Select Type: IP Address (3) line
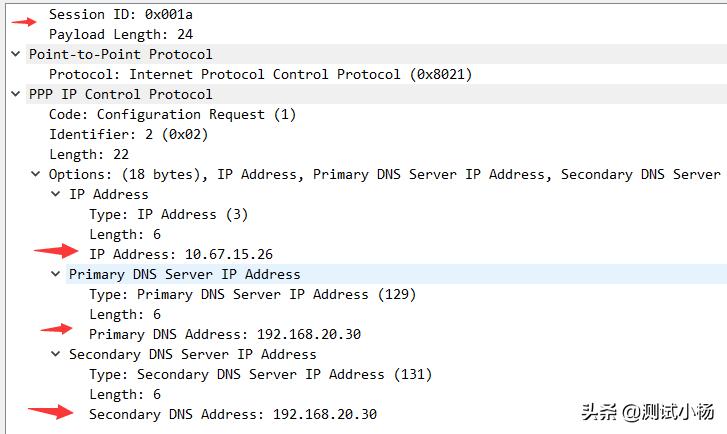The height and width of the screenshot is (434, 727). [x=168, y=214]
